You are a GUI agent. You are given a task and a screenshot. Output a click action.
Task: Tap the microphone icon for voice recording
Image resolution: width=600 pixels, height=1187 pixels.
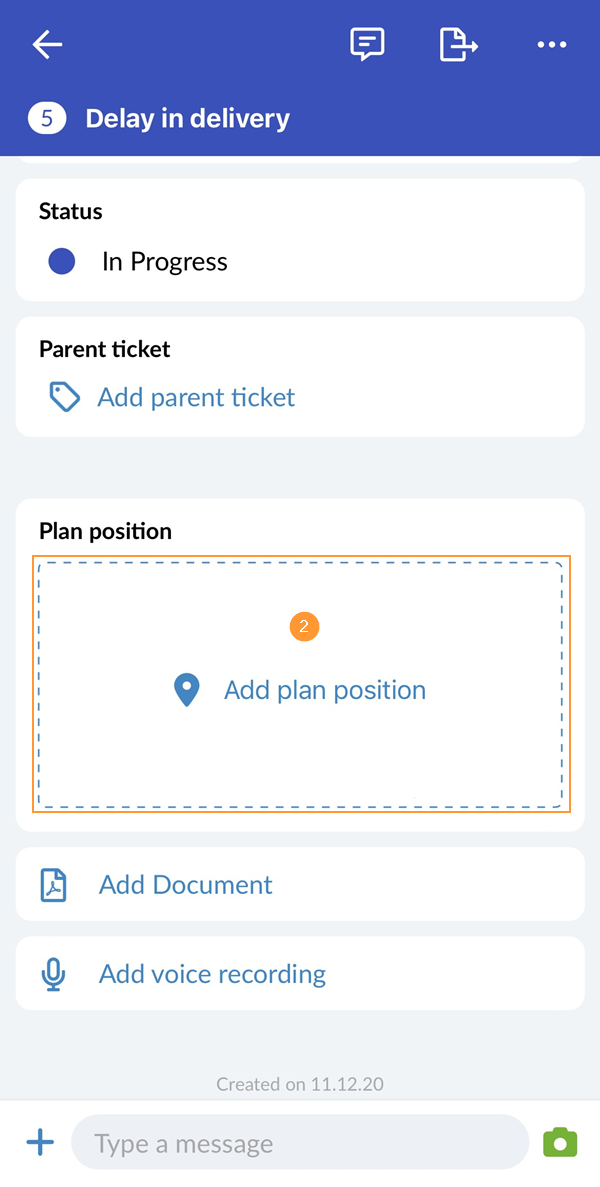click(52, 973)
